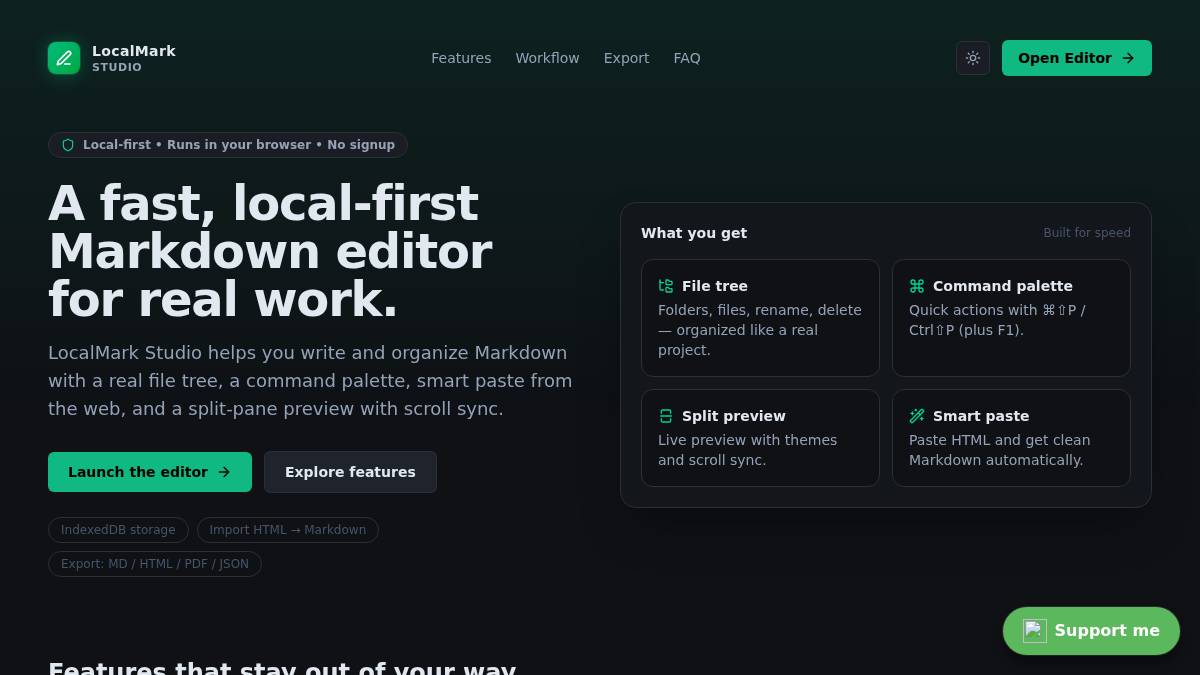Select the IndexedDB storage tag
Viewport: 1200px width, 675px height.
[118, 530]
